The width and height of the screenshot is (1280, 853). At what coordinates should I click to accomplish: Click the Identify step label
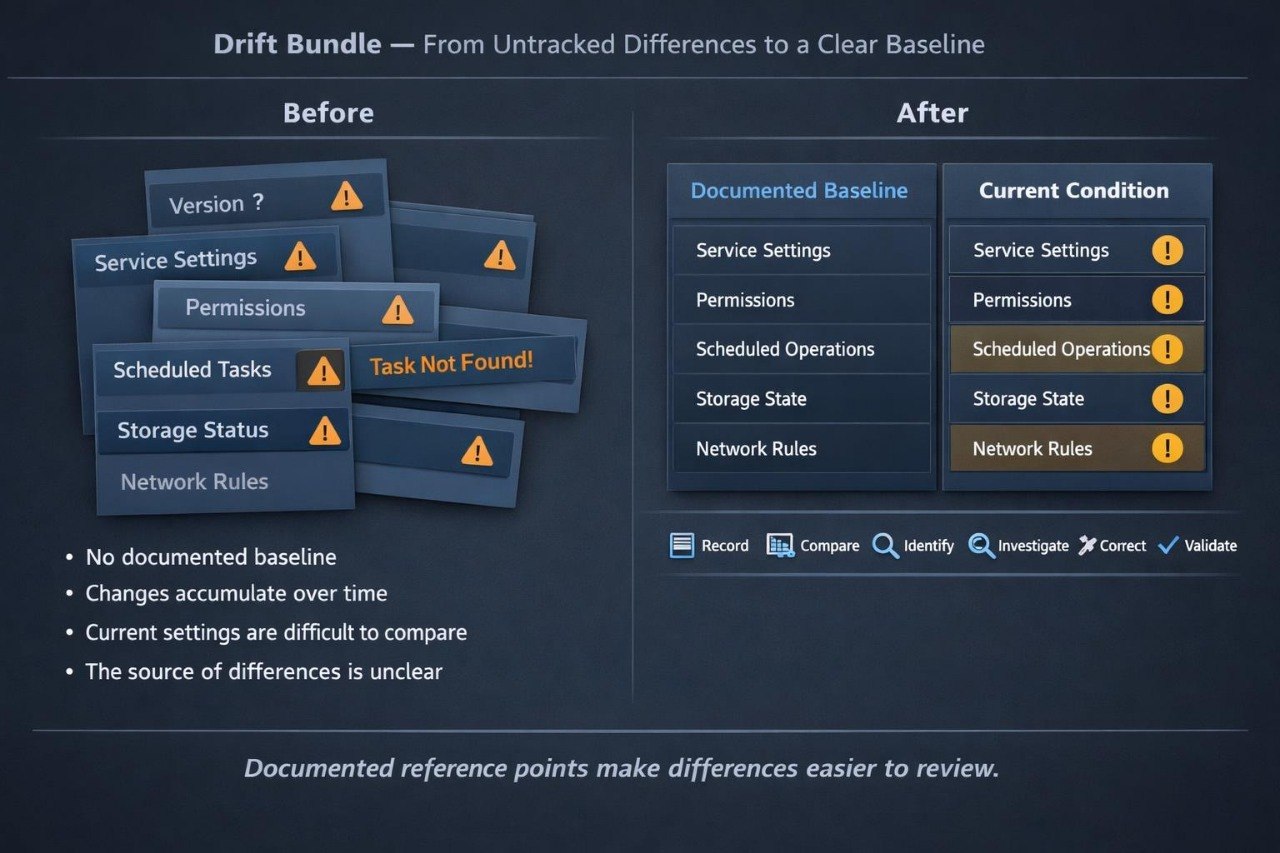[x=929, y=545]
